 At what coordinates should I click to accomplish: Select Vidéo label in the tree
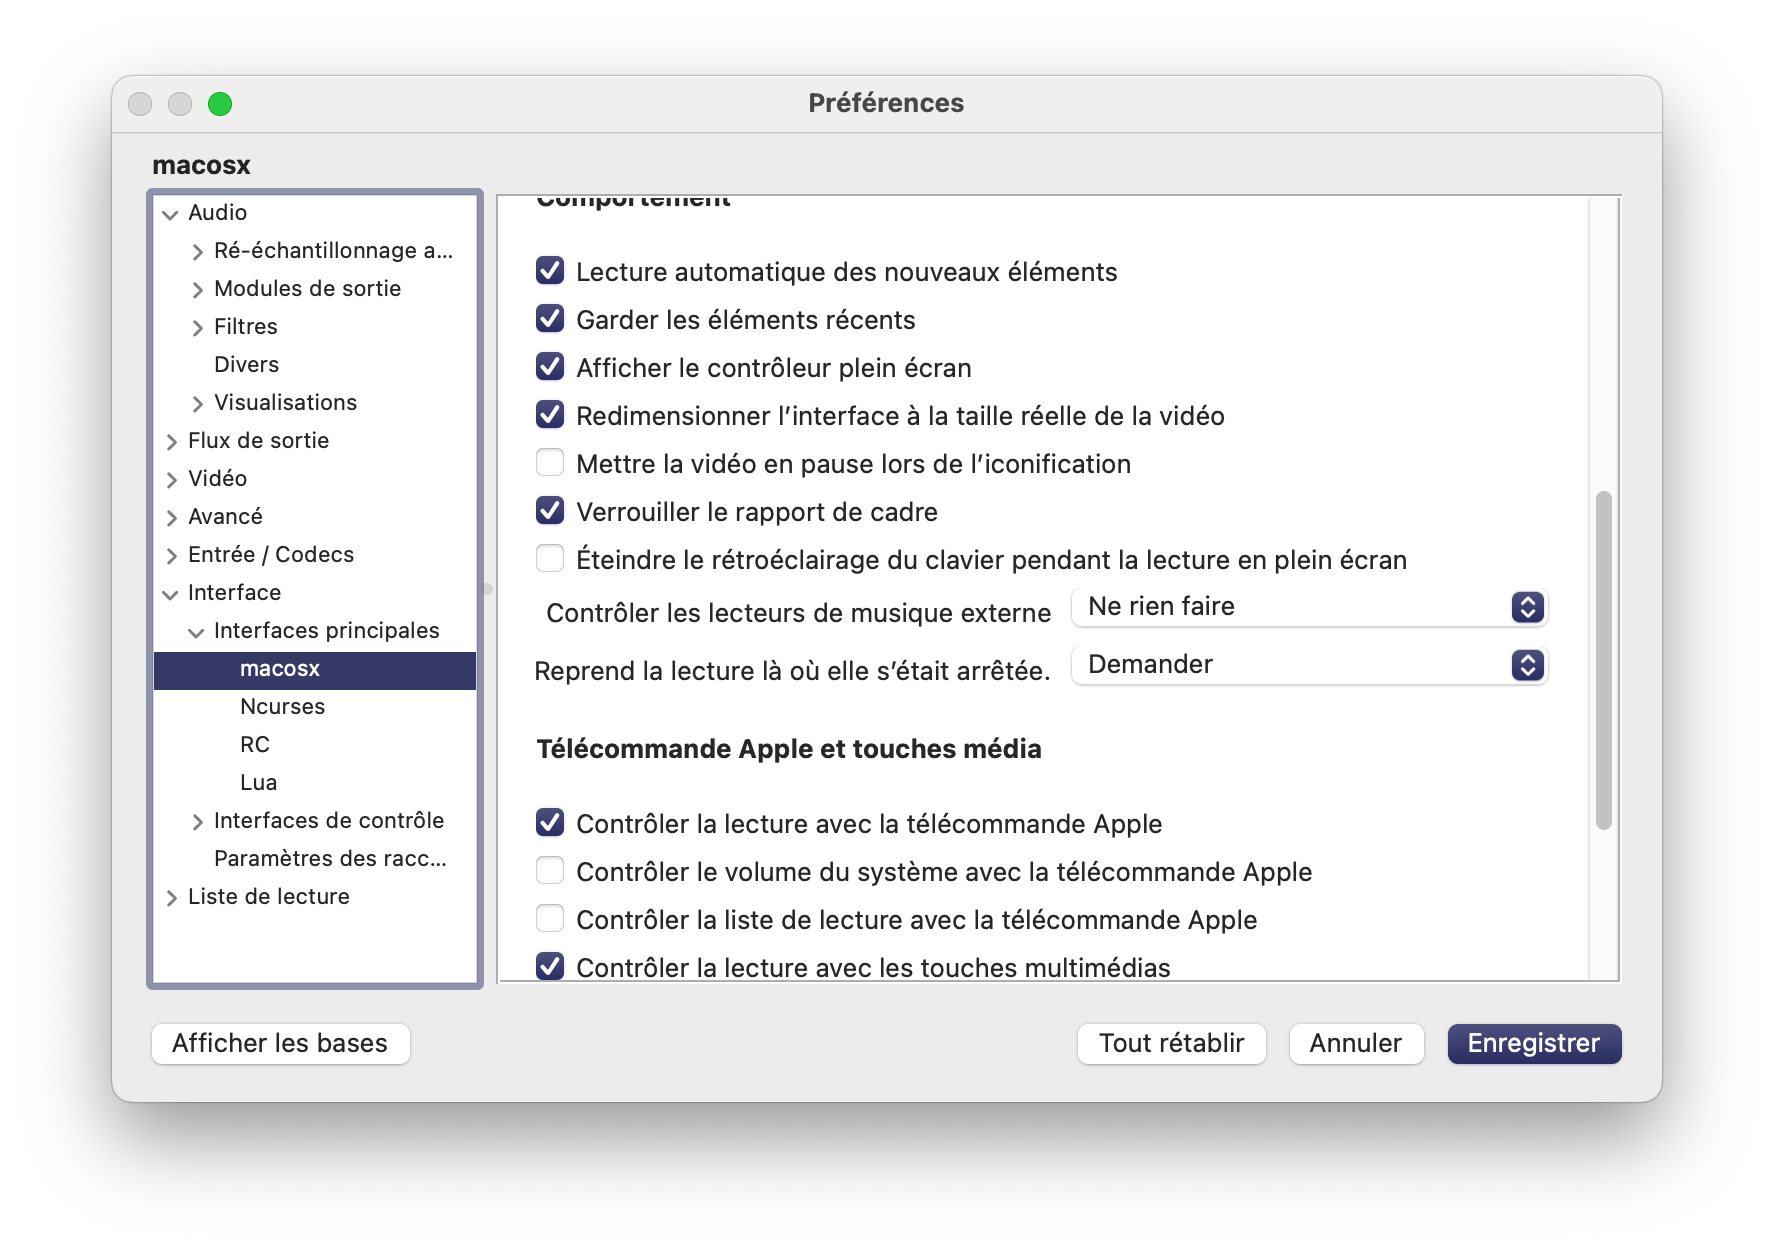[x=217, y=478]
